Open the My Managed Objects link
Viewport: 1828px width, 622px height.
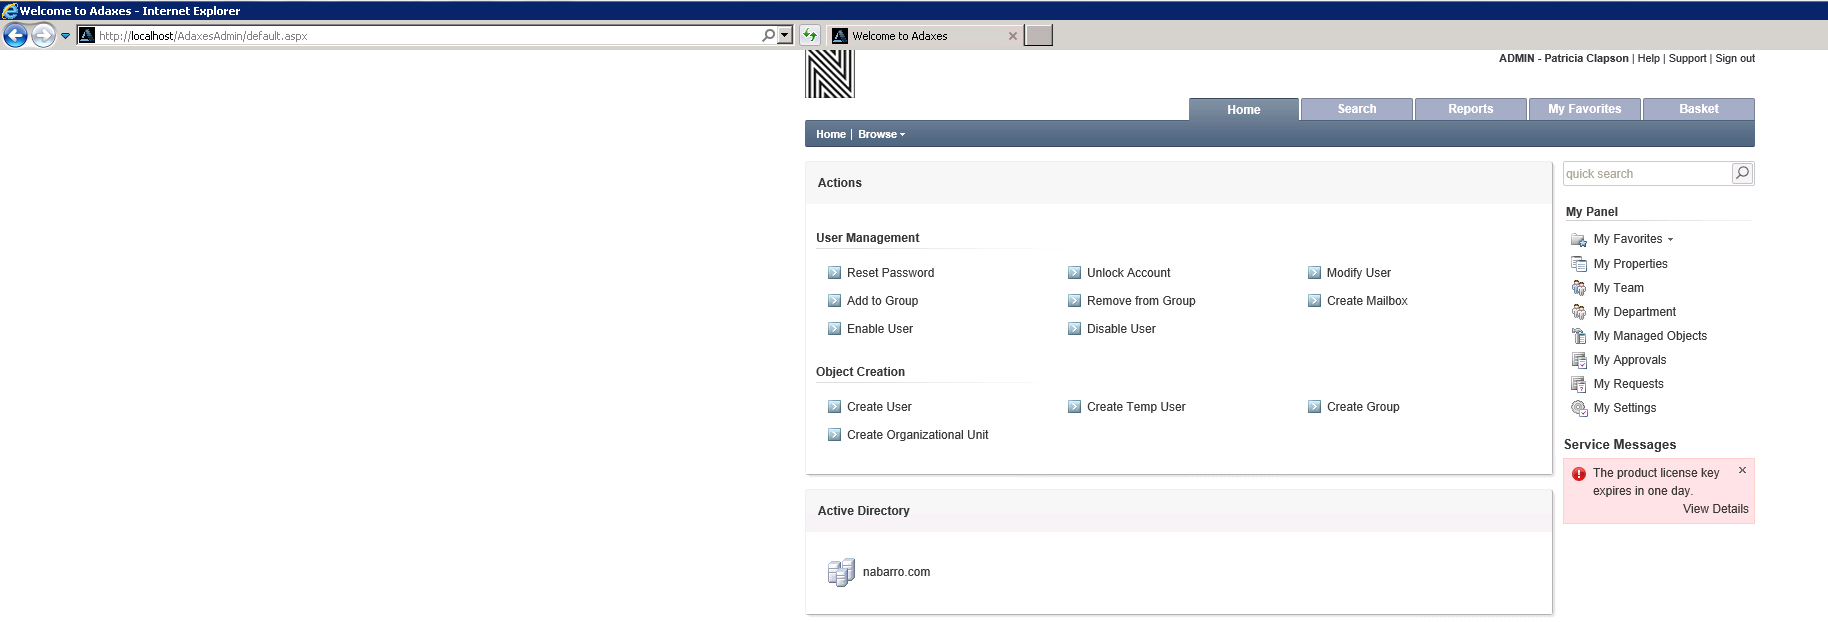pos(1650,336)
